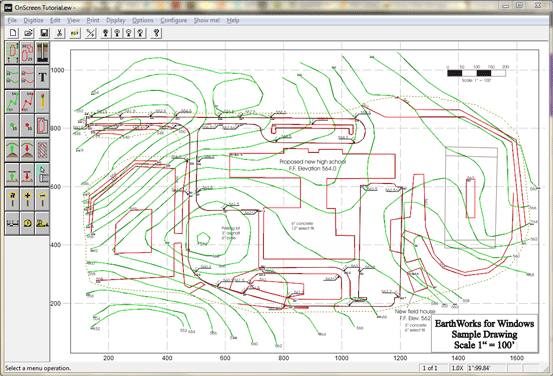Click 'Proposed new high school' label in drawing
This screenshot has height=376, width=553.
coord(312,162)
